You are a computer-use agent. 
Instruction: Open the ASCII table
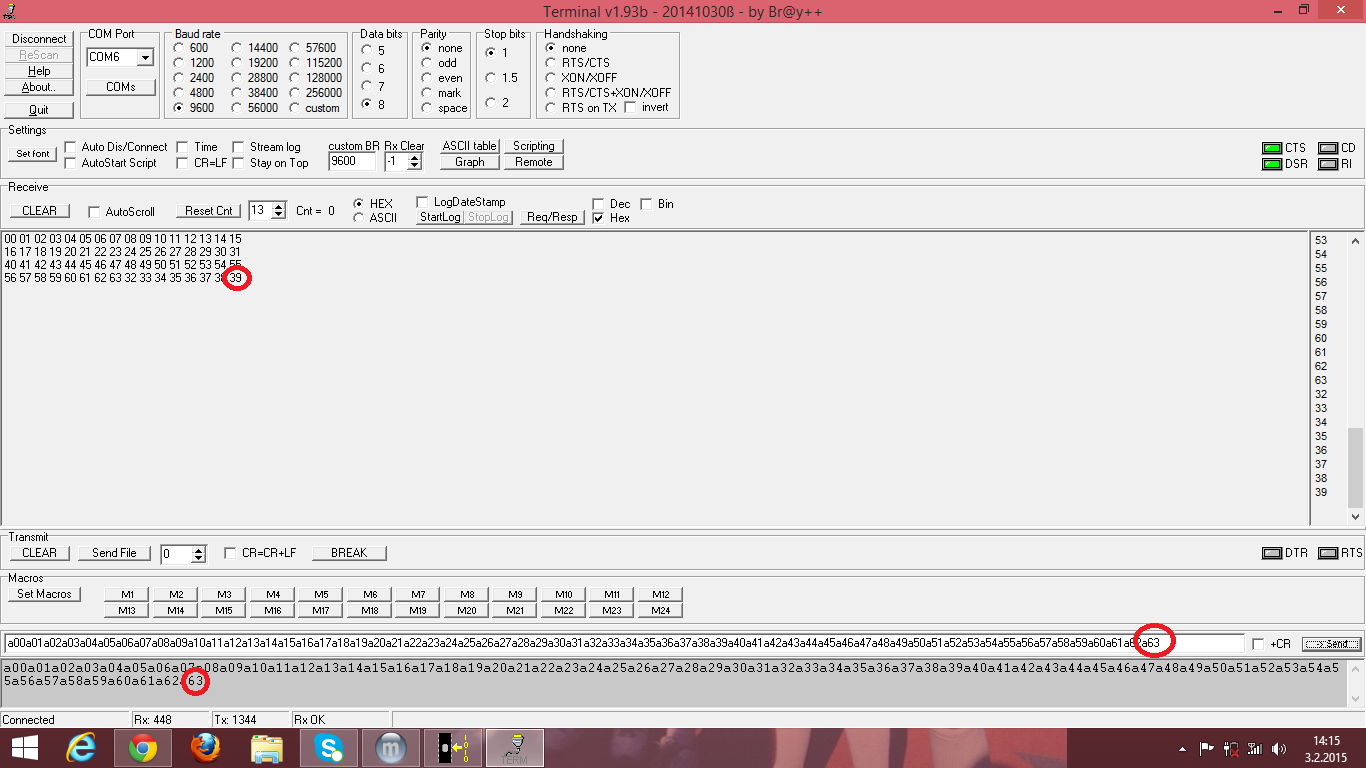pos(469,146)
